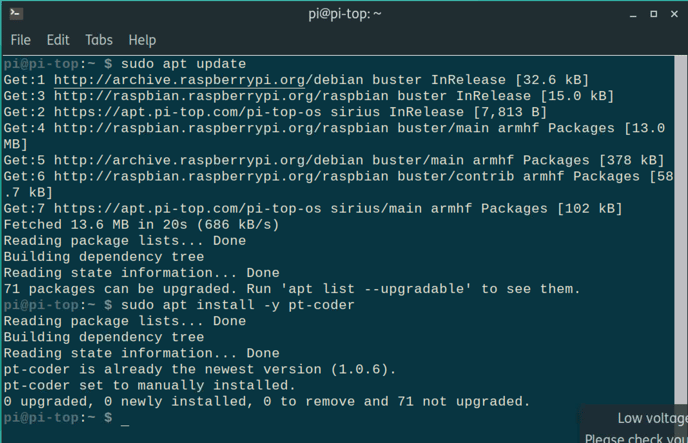The width and height of the screenshot is (688, 443).
Task: Minimize the pi@pi-top terminal window
Action: coord(633,14)
